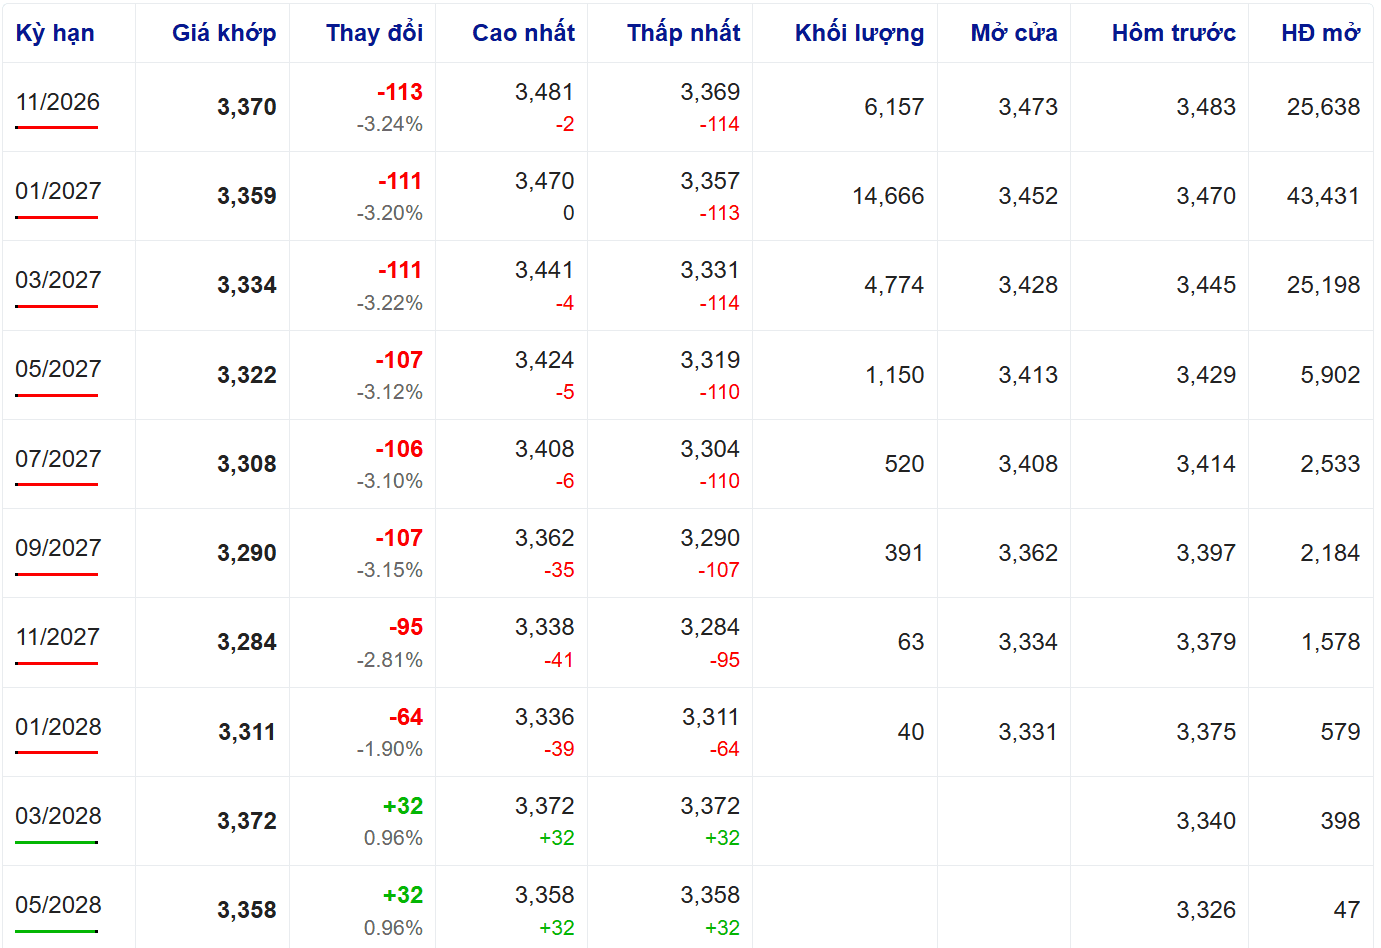
Task: Click previous-day price 3,340
Action: [1206, 821]
